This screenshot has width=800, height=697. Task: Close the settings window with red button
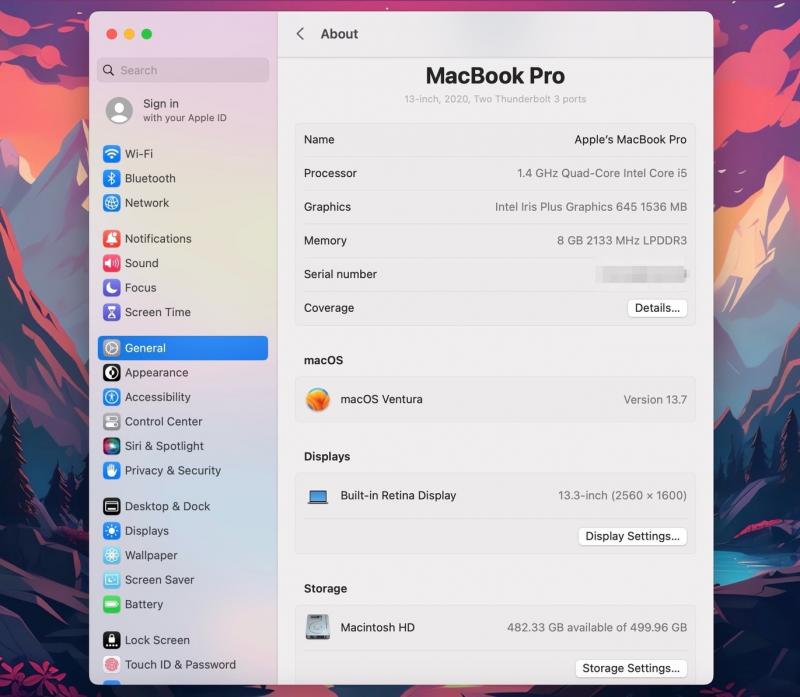[112, 34]
